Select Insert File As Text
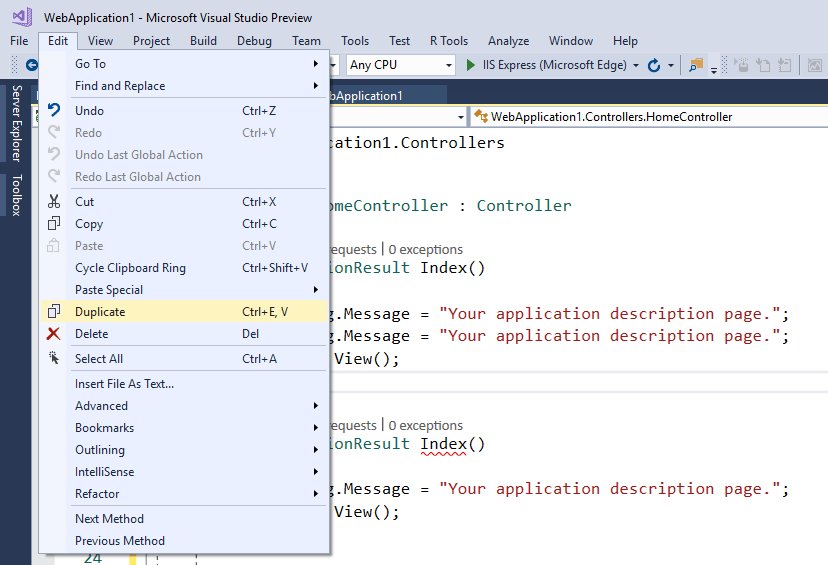 (183, 383)
